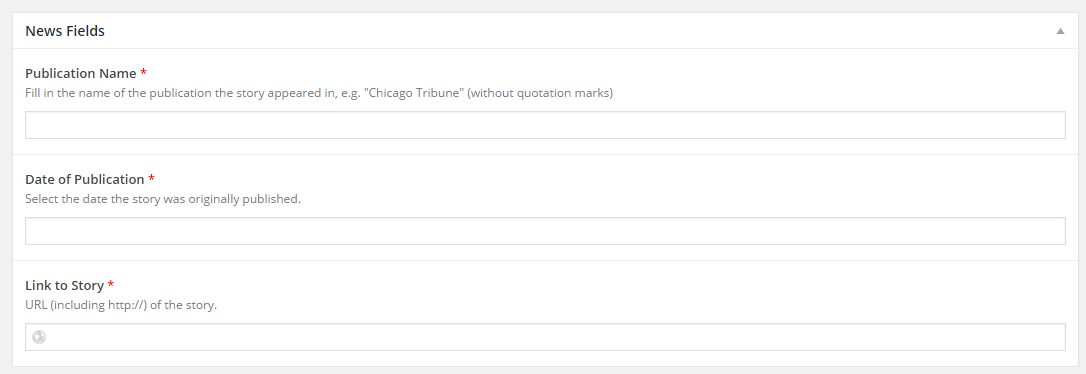Collapse the News Fields panel arrow
The height and width of the screenshot is (374, 1086).
(1060, 31)
